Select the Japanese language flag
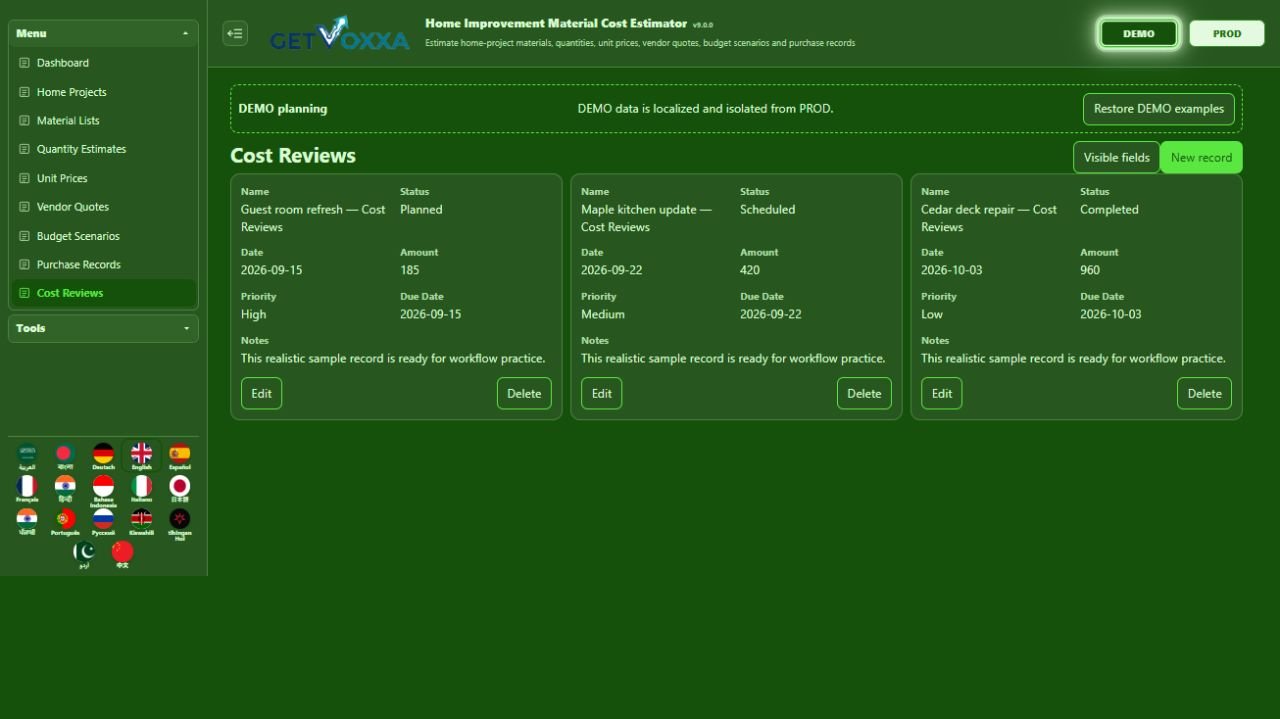The image size is (1280, 719). coord(180,488)
